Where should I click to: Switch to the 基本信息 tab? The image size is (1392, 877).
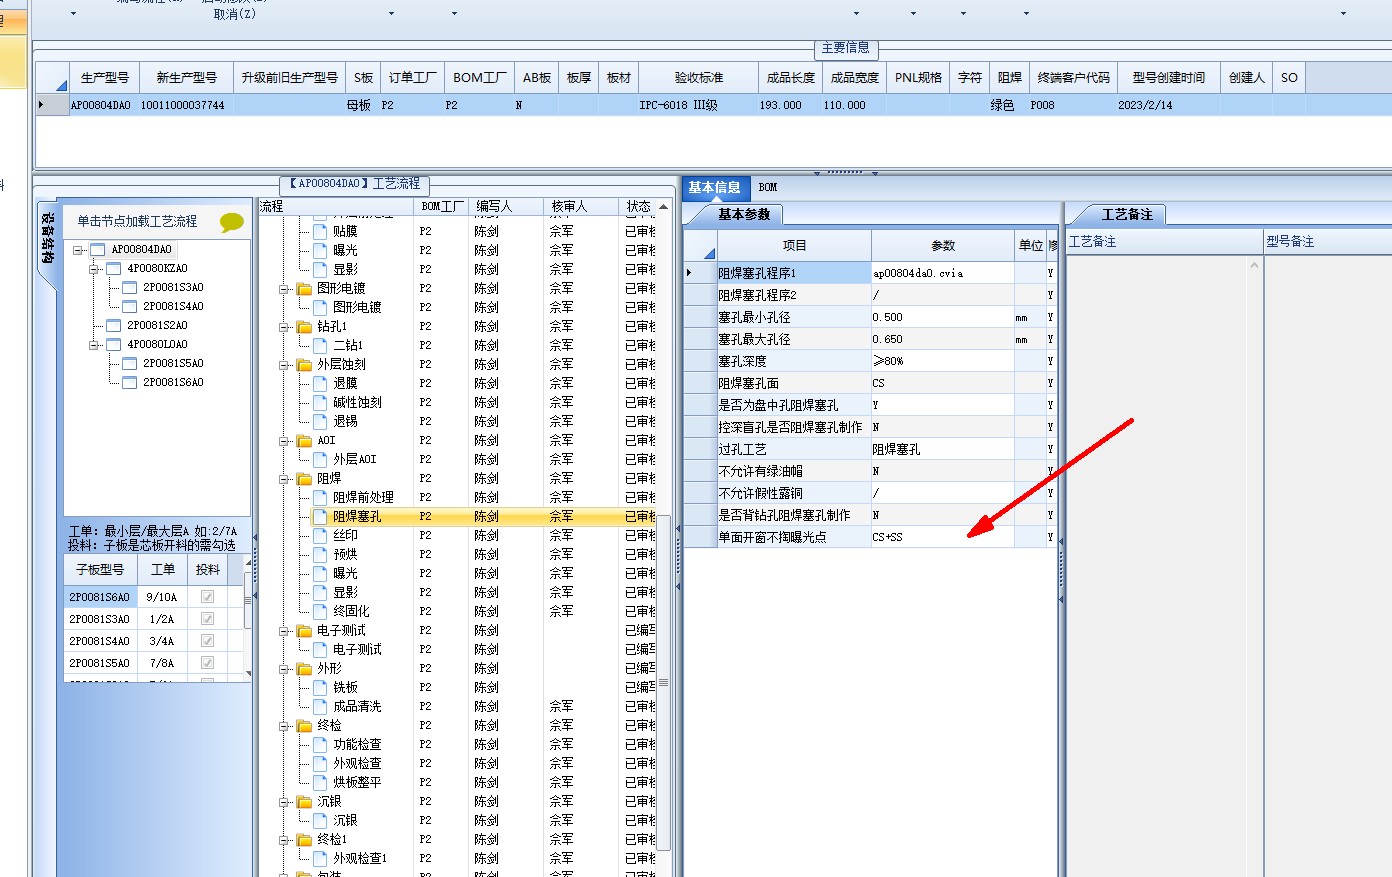[x=715, y=187]
